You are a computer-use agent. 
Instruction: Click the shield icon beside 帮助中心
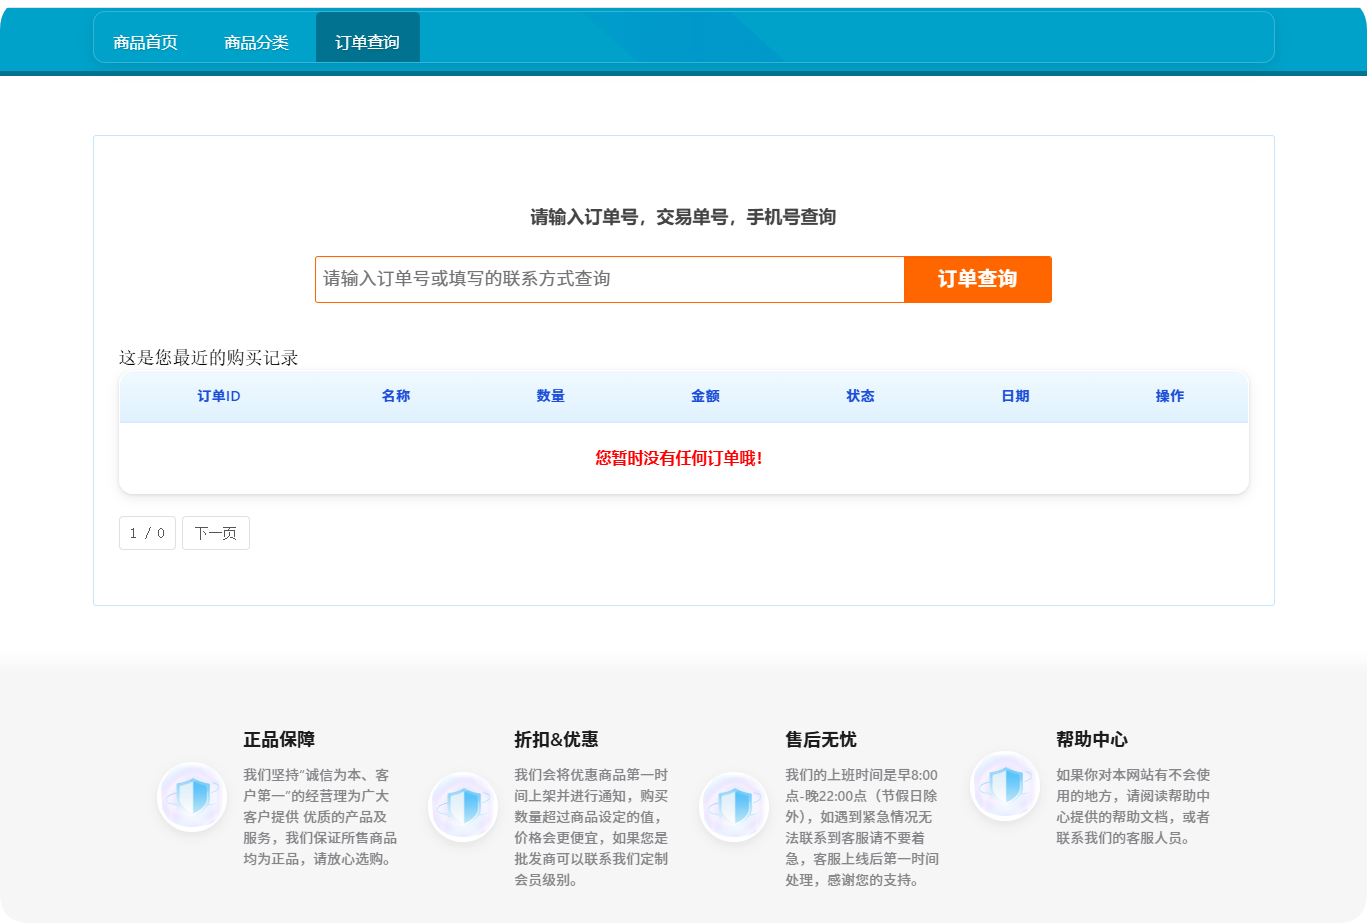click(x=1005, y=786)
